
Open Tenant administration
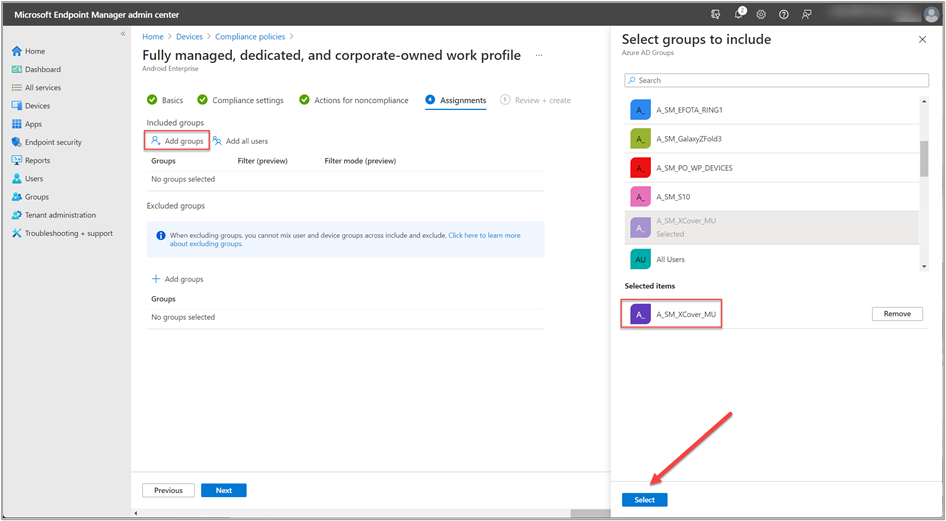(x=54, y=215)
